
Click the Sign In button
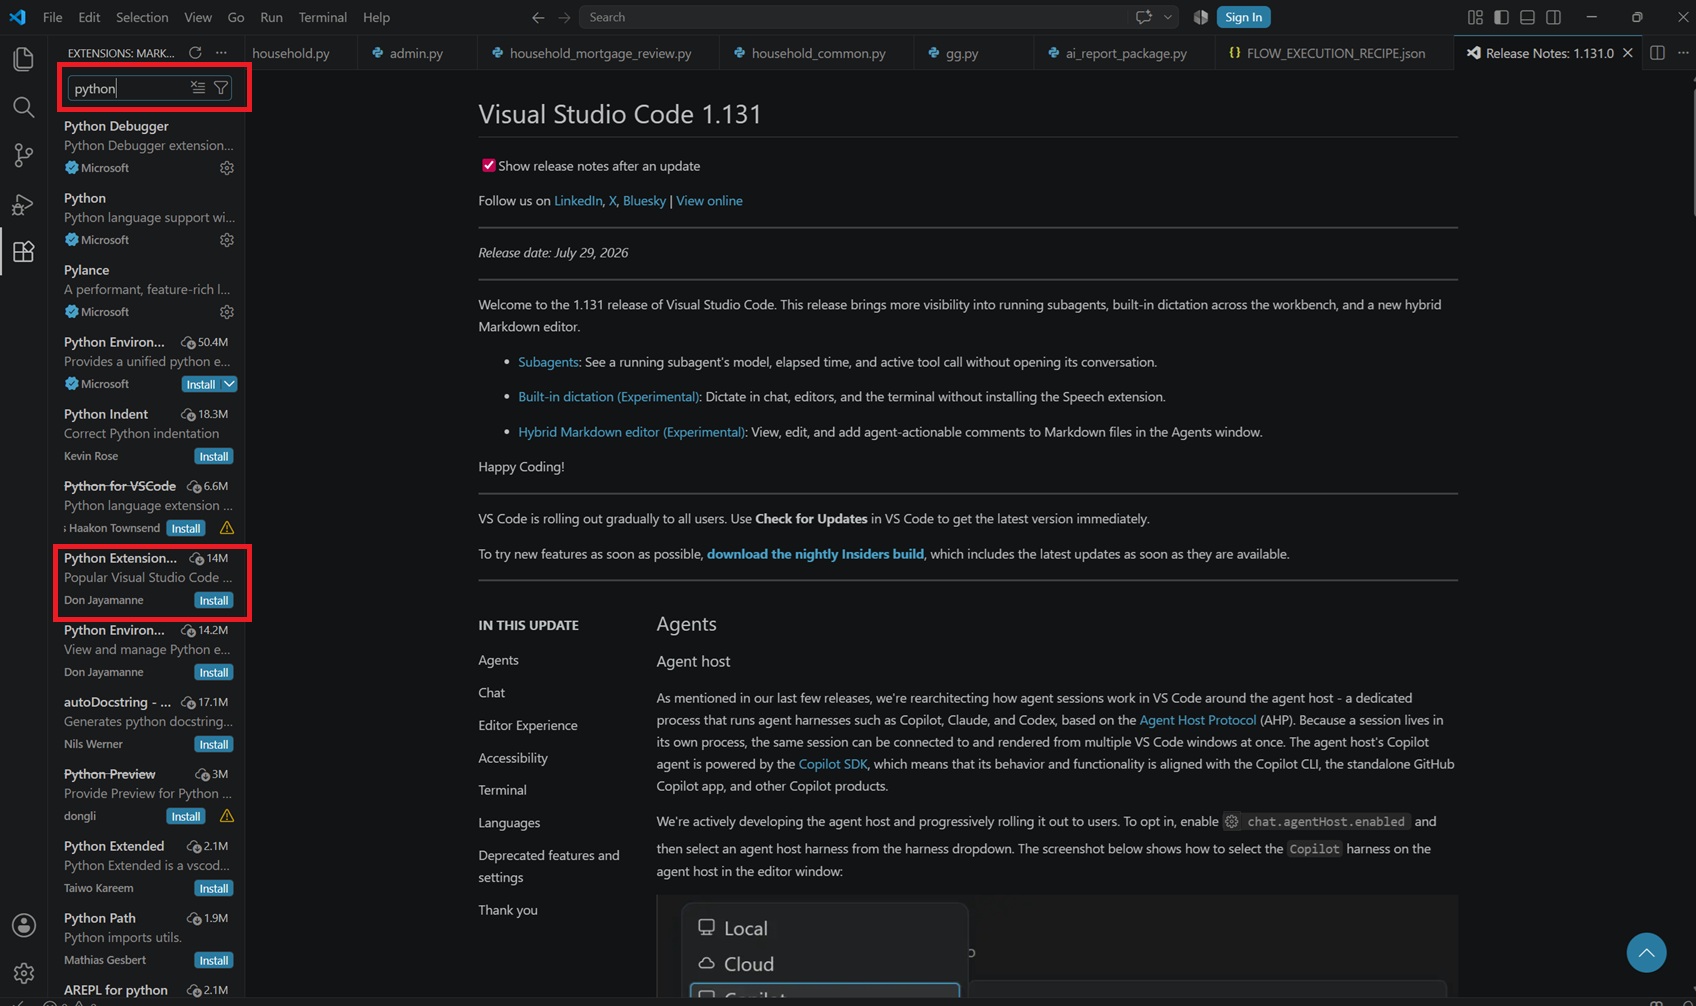[1243, 17]
